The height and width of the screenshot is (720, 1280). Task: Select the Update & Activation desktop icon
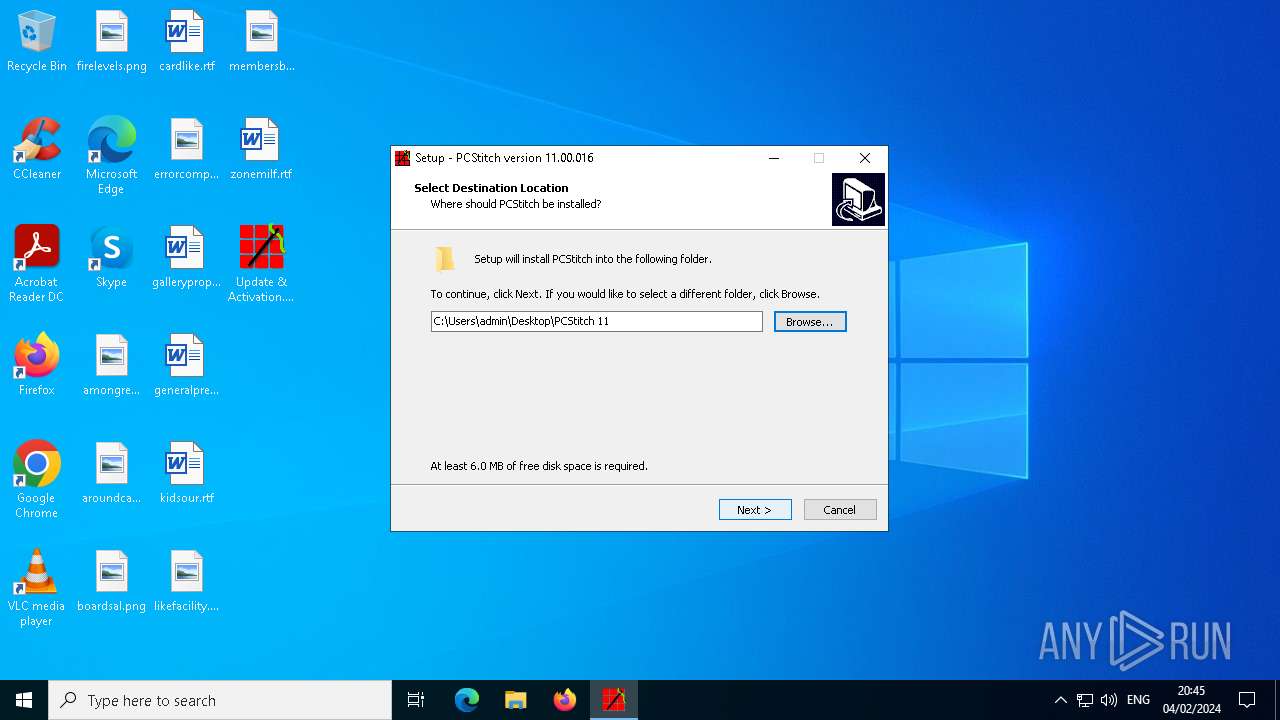pos(261,264)
